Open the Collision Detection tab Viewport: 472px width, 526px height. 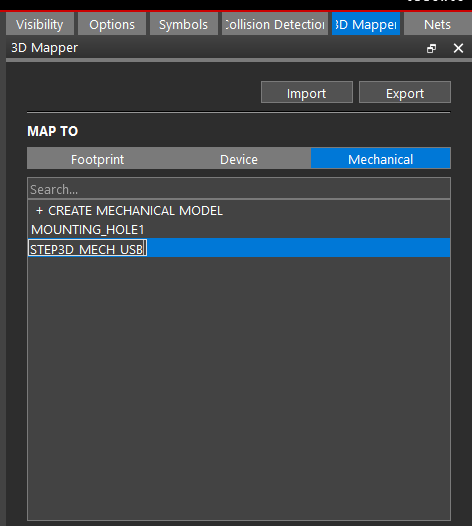275,24
